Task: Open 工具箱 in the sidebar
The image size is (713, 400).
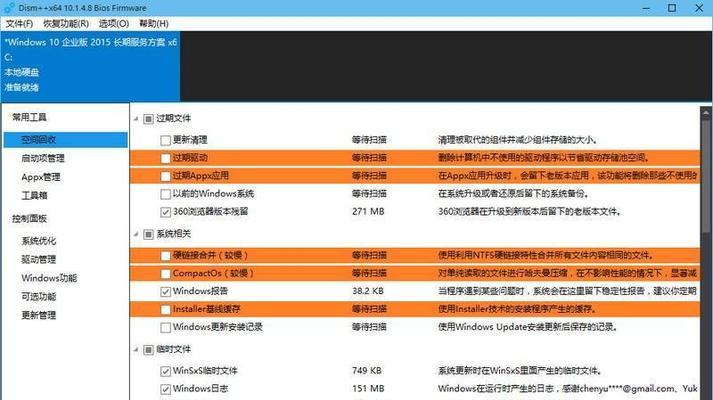Action: pos(35,195)
